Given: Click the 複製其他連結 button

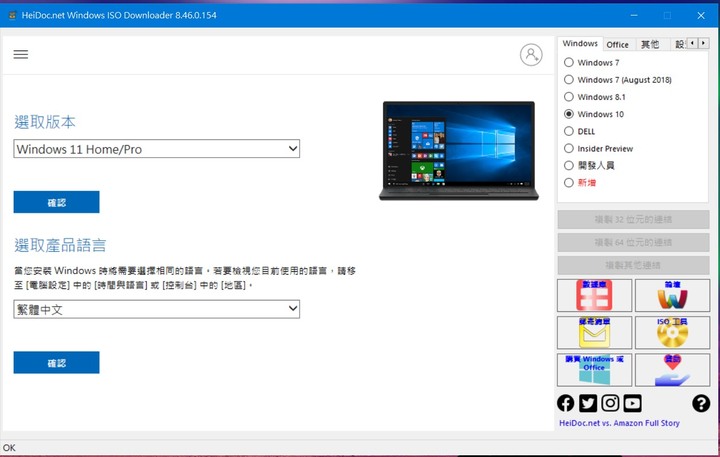Looking at the screenshot, I should [633, 265].
